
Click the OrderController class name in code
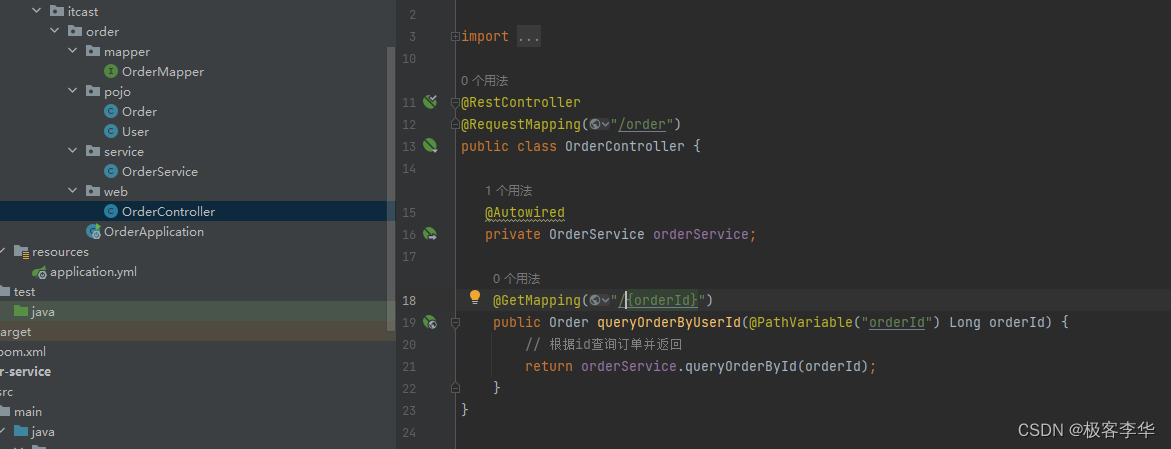pos(624,146)
